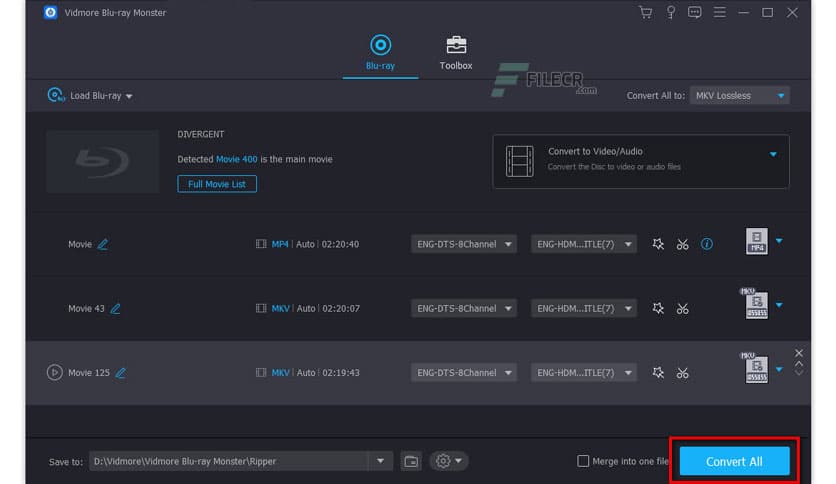Image resolution: width=836 pixels, height=484 pixels.
Task: Enable Merge into one file checkbox
Action: tap(583, 461)
